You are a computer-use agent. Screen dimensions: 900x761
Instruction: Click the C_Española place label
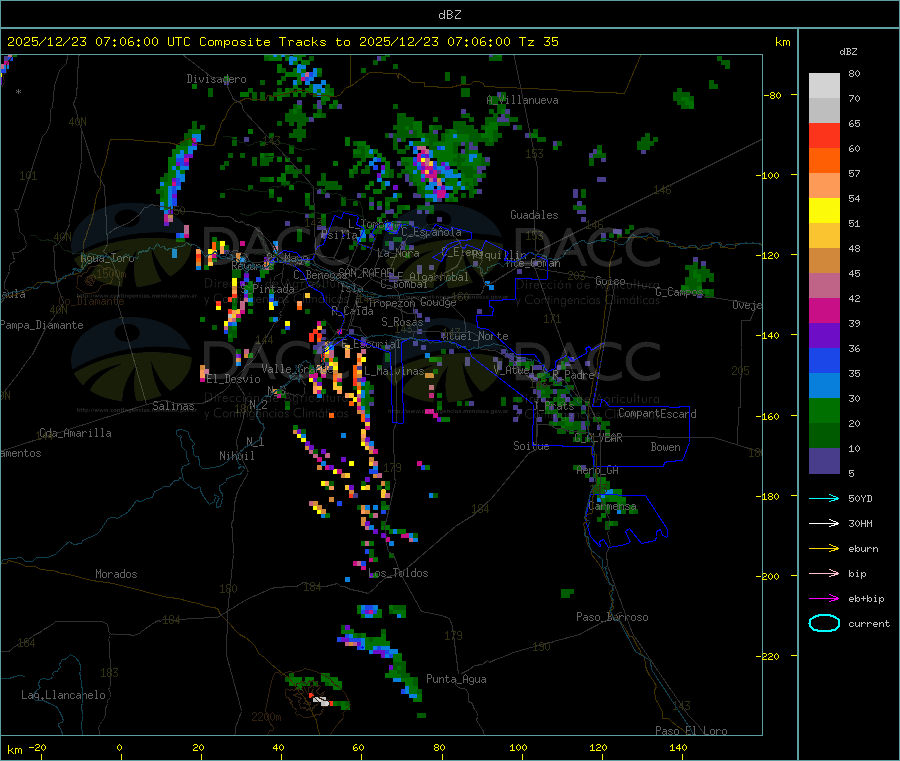431,232
